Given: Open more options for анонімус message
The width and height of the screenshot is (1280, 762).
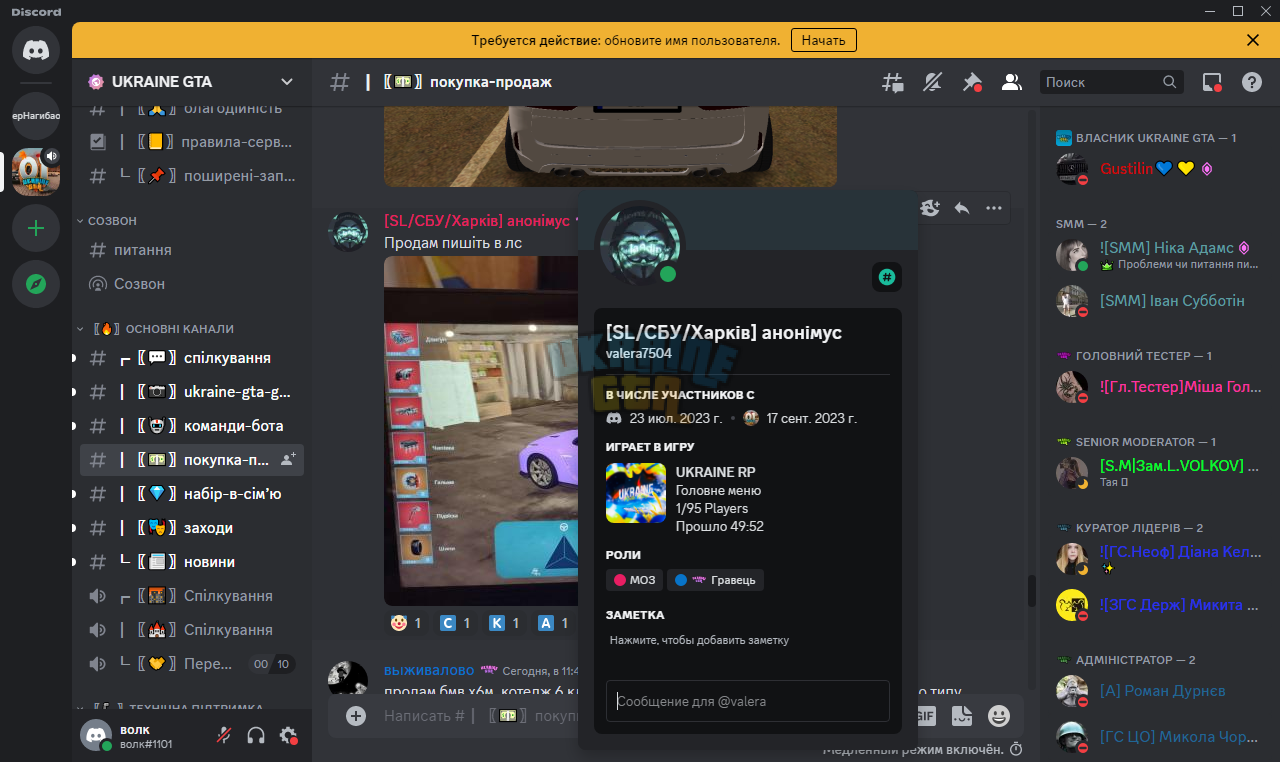Looking at the screenshot, I should click(x=994, y=208).
